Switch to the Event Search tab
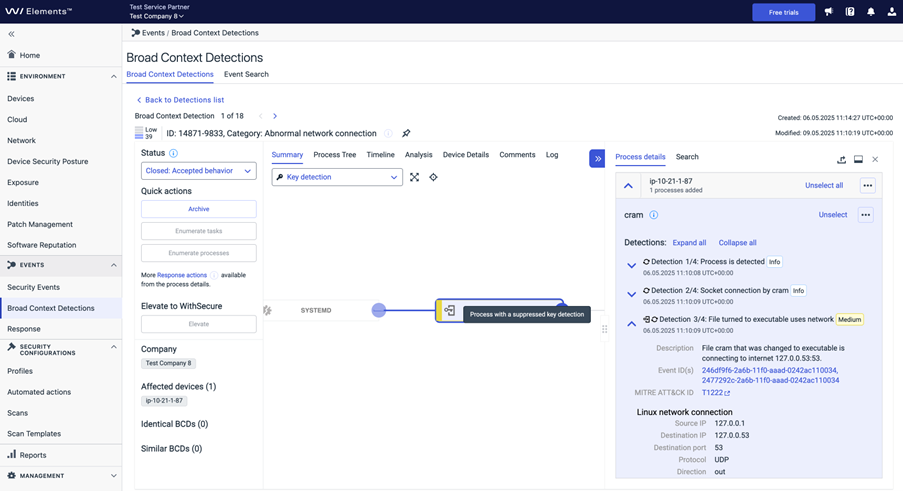903x491 pixels. (x=246, y=74)
